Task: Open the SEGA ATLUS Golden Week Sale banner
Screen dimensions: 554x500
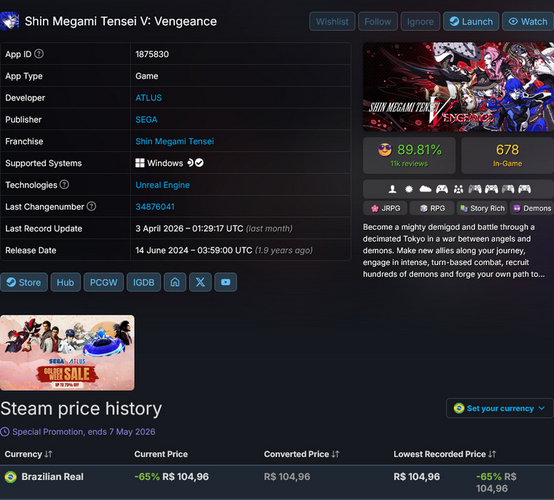Action: [67, 353]
